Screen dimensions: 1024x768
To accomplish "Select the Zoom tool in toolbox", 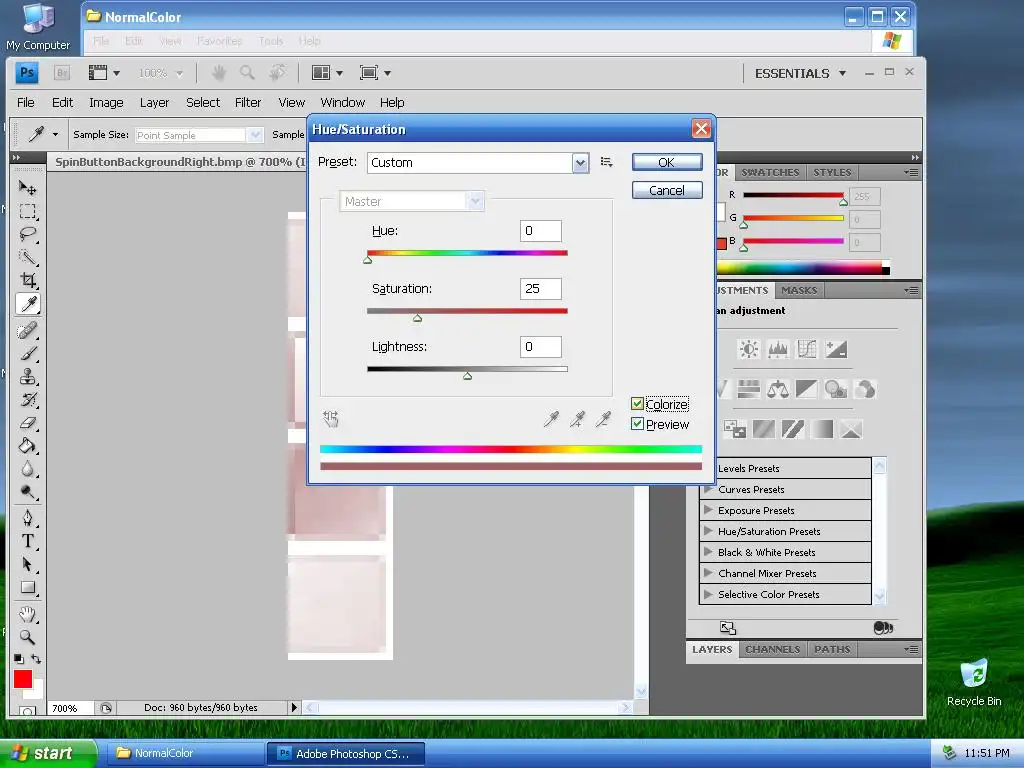I will [27, 637].
